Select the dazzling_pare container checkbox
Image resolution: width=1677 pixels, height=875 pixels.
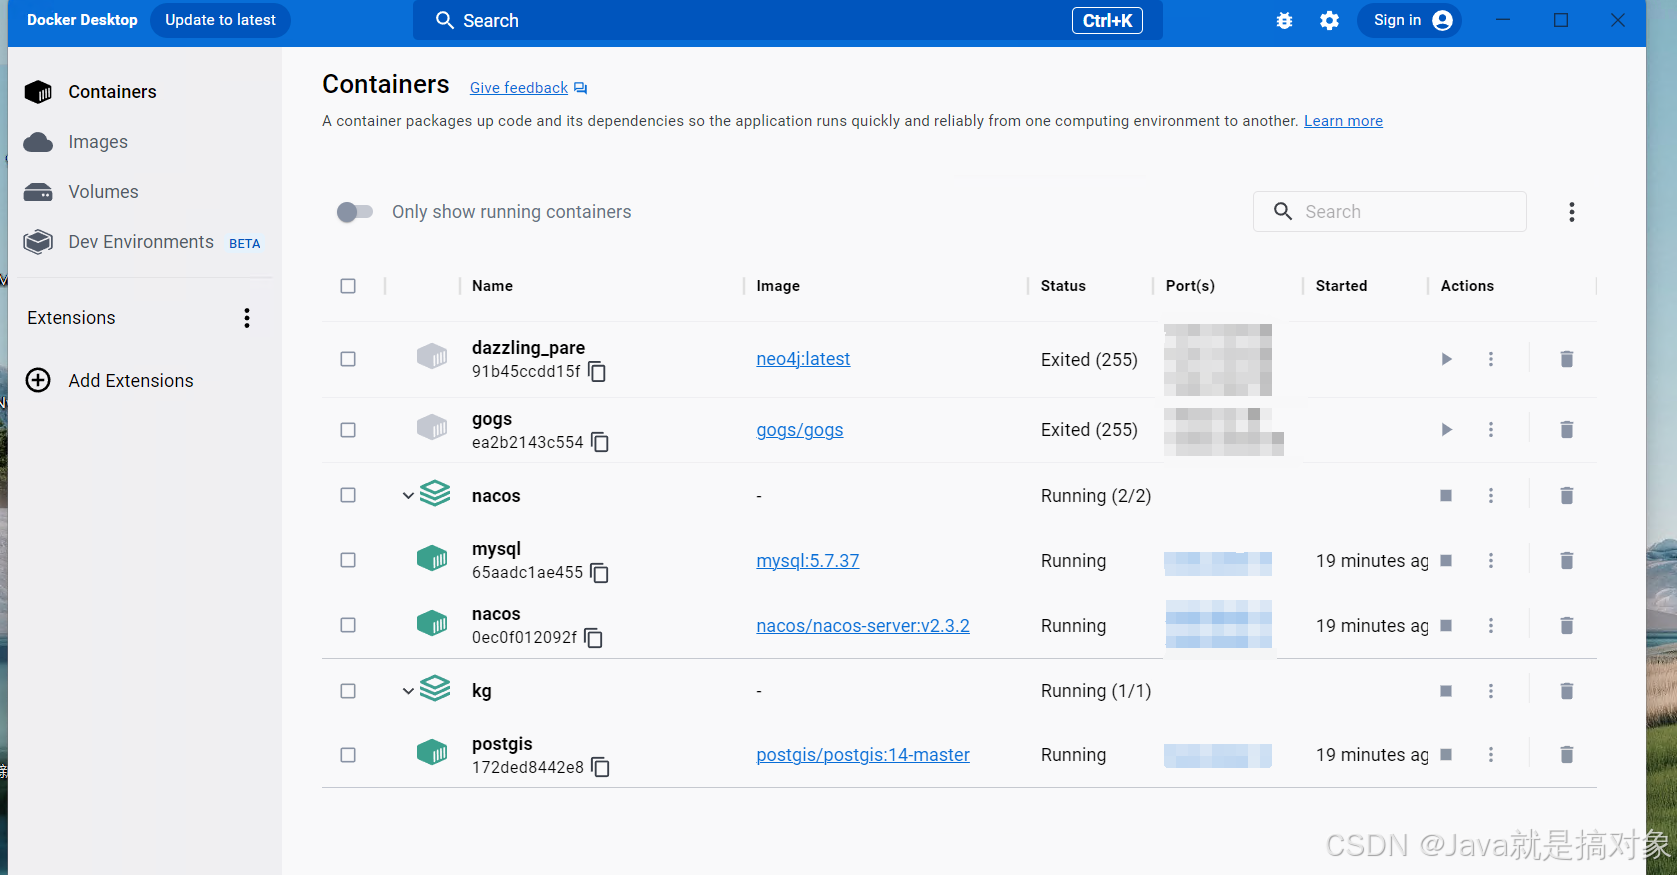348,359
